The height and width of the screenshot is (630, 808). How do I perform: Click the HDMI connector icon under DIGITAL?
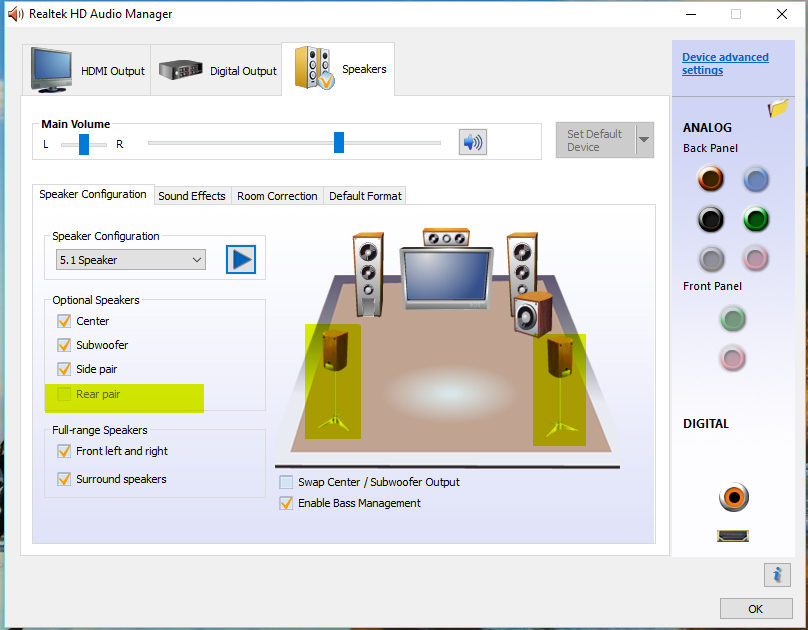pyautogui.click(x=733, y=536)
